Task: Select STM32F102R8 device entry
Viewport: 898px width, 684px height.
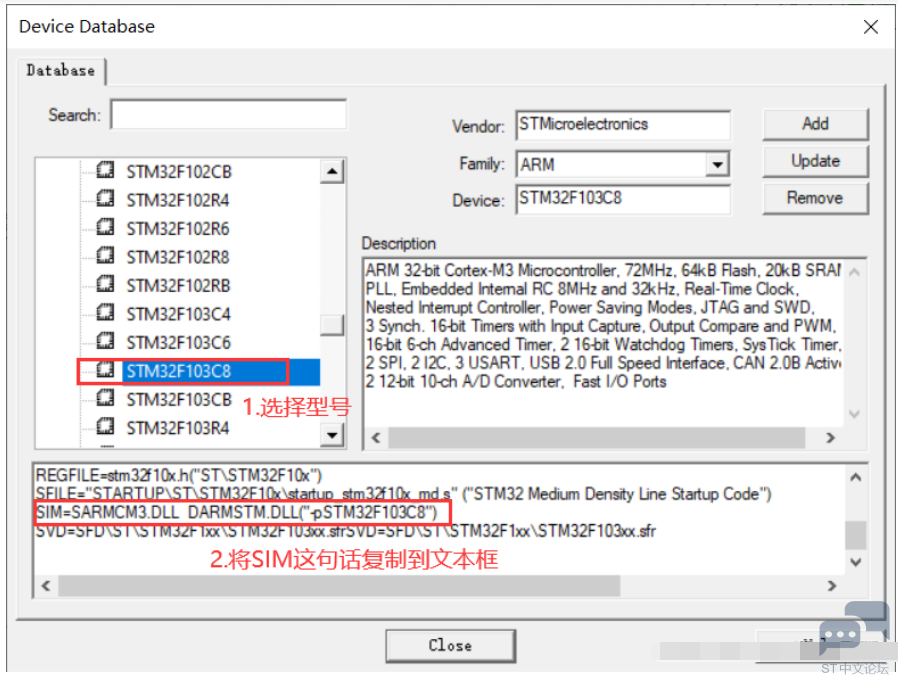Action: click(x=178, y=257)
